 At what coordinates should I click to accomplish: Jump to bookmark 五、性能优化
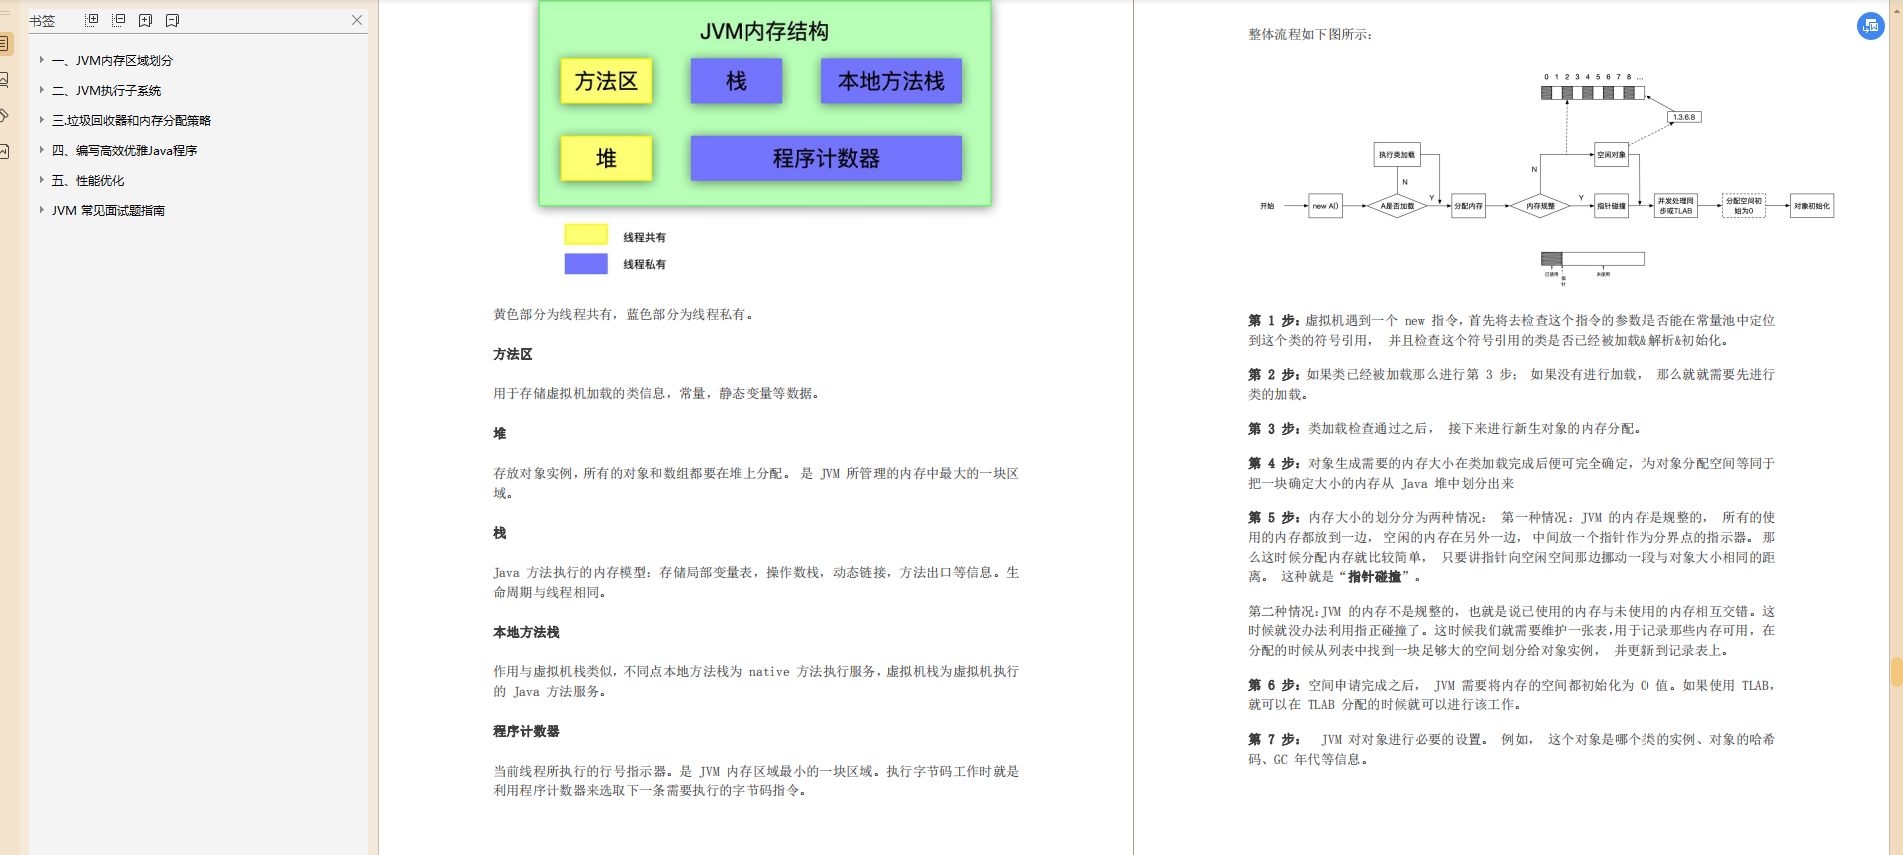[88, 181]
